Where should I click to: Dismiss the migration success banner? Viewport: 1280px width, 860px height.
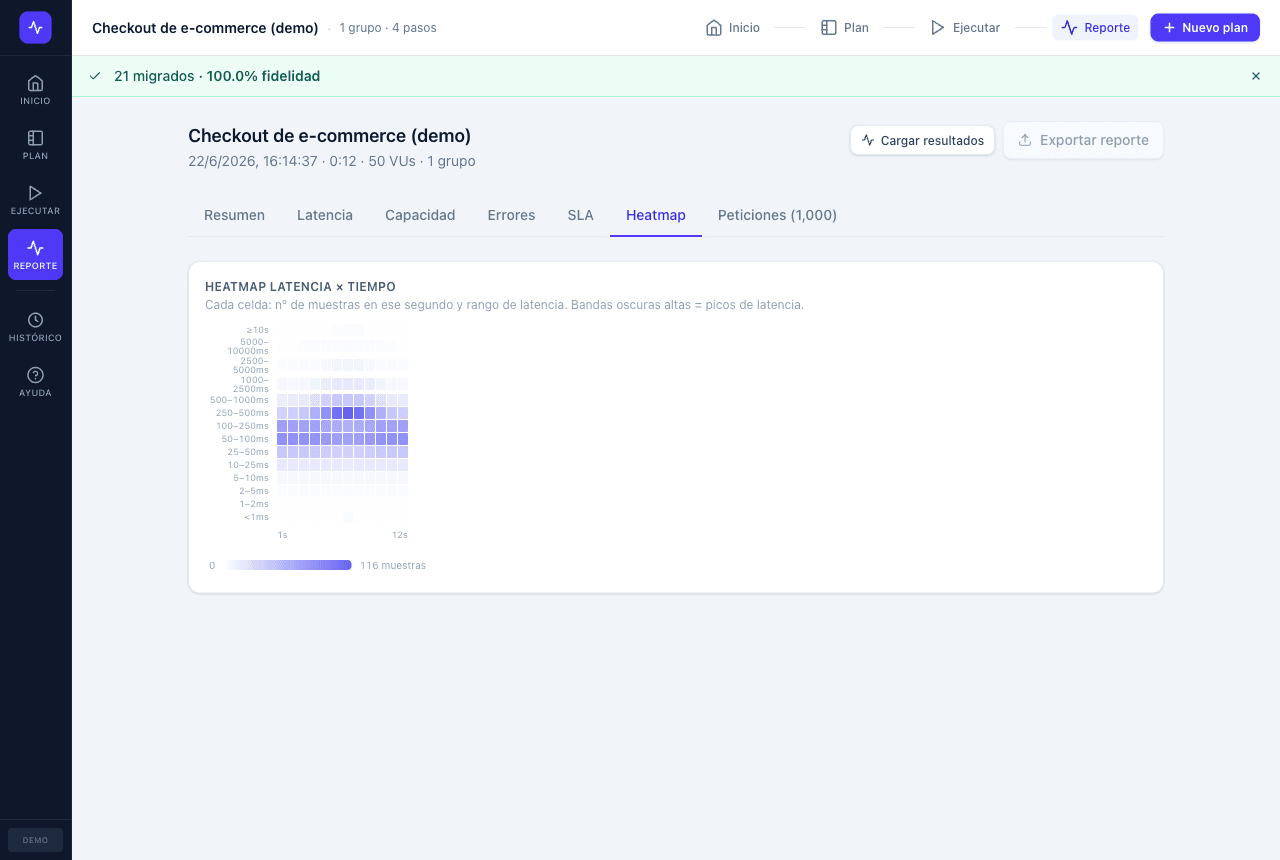tap(1256, 76)
